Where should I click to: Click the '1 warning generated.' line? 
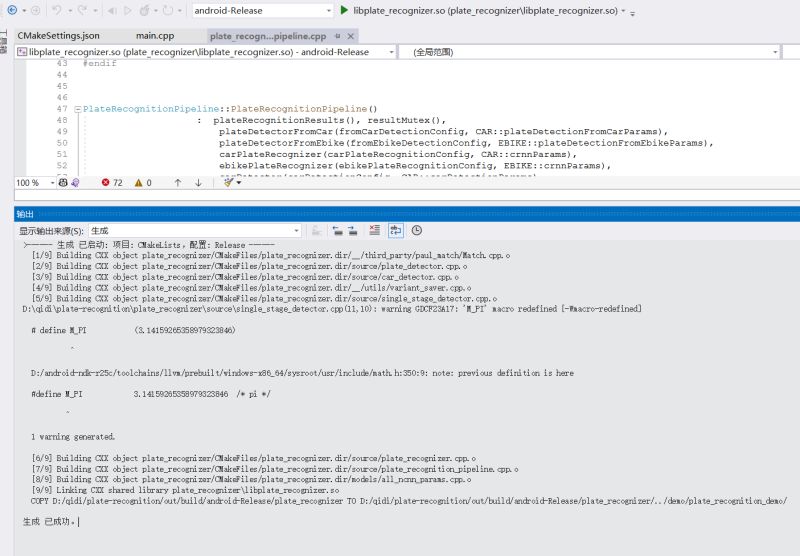73,437
